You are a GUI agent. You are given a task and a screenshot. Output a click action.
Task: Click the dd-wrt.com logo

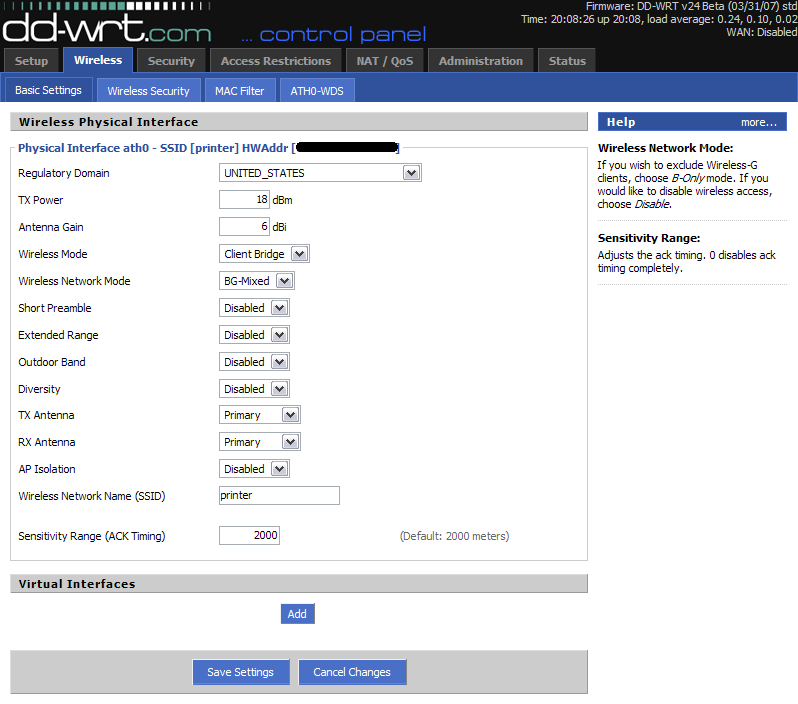(107, 28)
